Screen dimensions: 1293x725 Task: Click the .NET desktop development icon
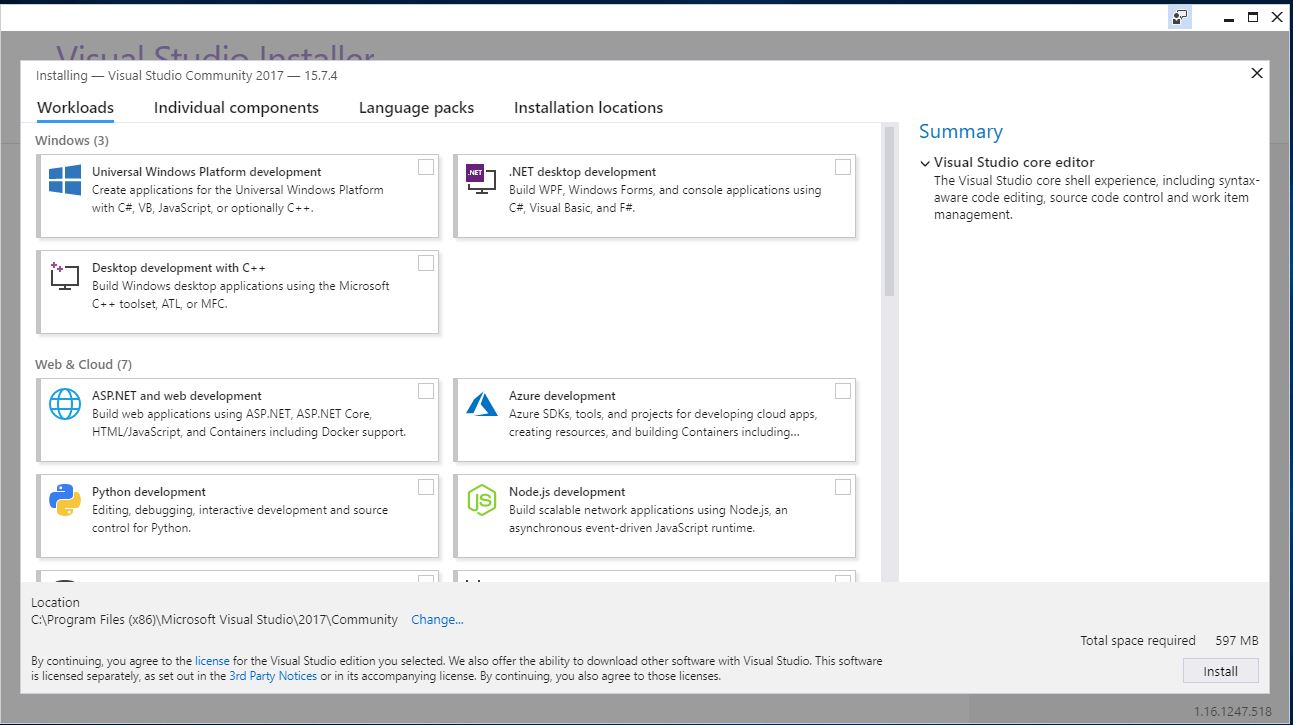click(481, 179)
